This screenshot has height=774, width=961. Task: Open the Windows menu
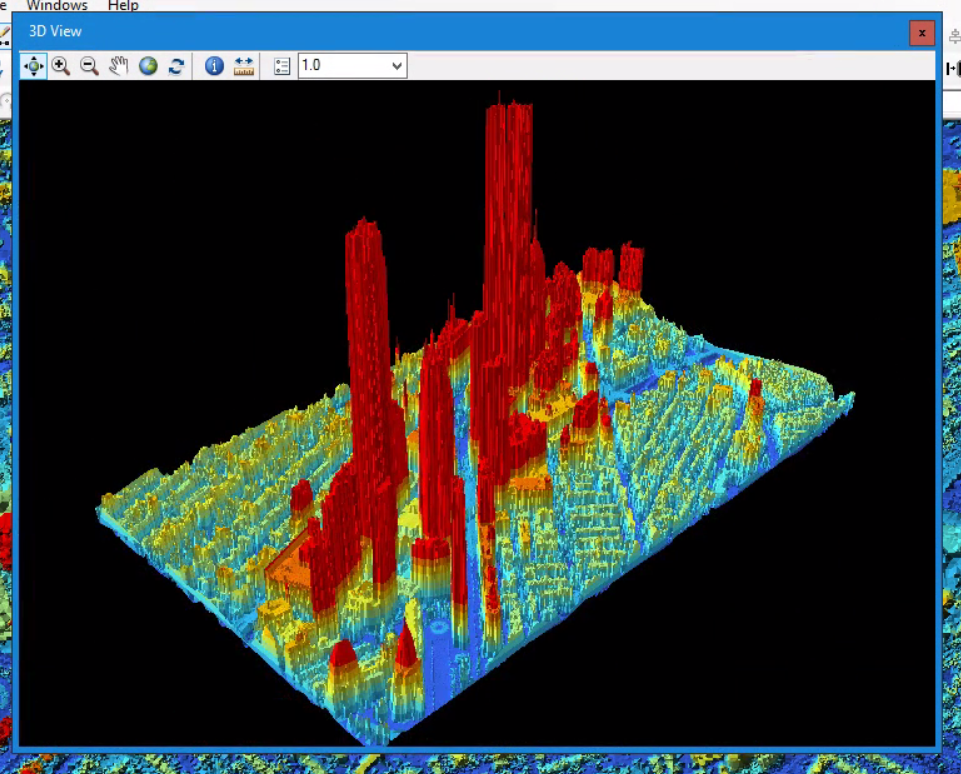56,6
